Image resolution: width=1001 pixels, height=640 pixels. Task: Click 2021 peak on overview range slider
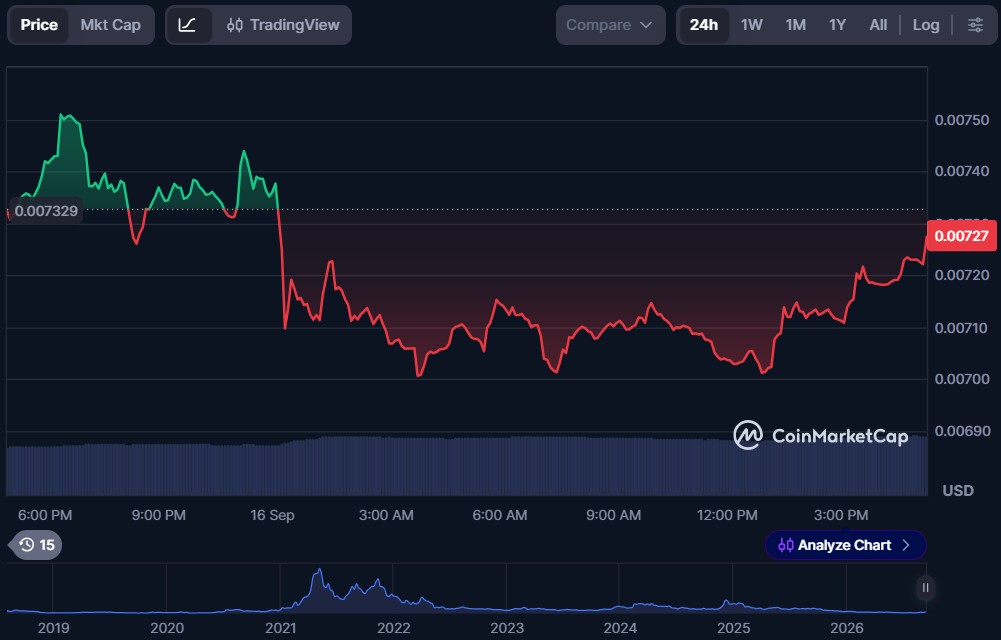coord(319,574)
